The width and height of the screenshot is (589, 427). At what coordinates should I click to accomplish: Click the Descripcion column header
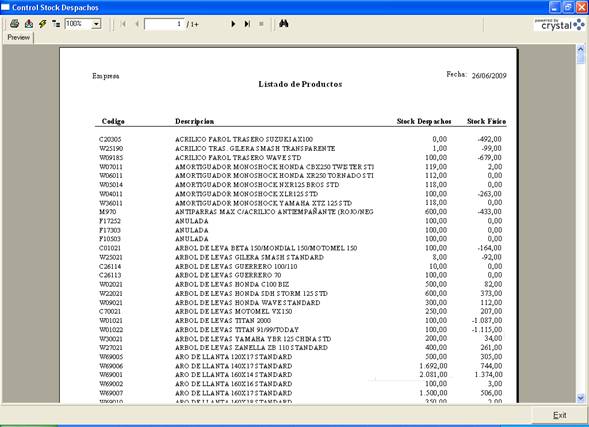pos(195,121)
